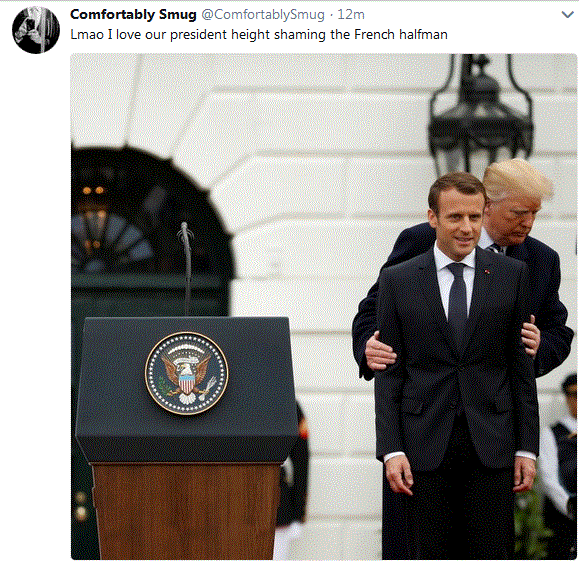This screenshot has width=579, height=562.
Task: Click the front man's dark necktie
Action: click(457, 295)
